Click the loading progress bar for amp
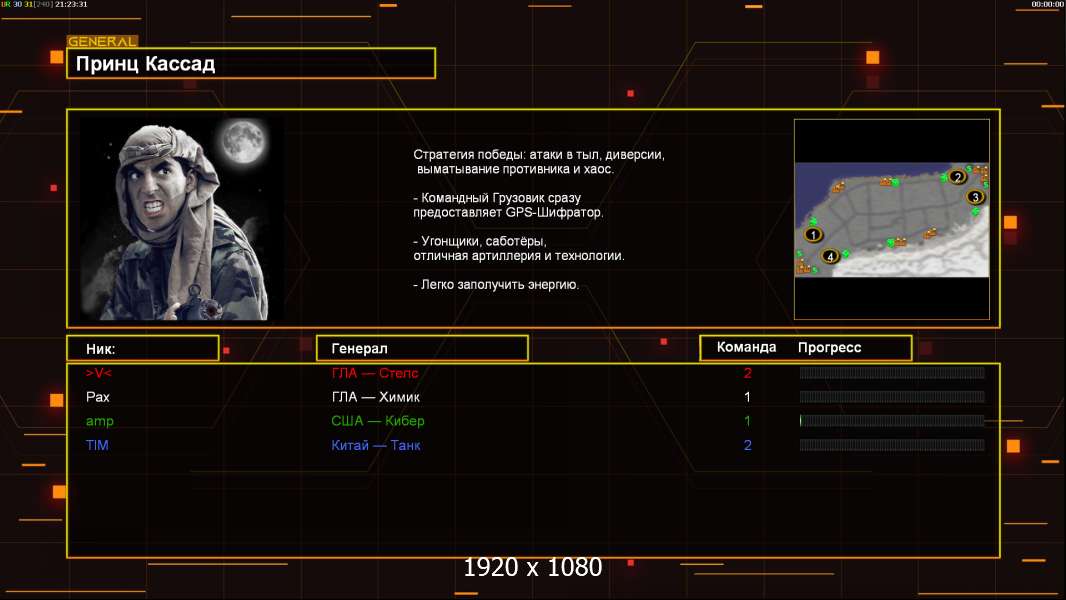This screenshot has width=1066, height=600. (x=892, y=421)
